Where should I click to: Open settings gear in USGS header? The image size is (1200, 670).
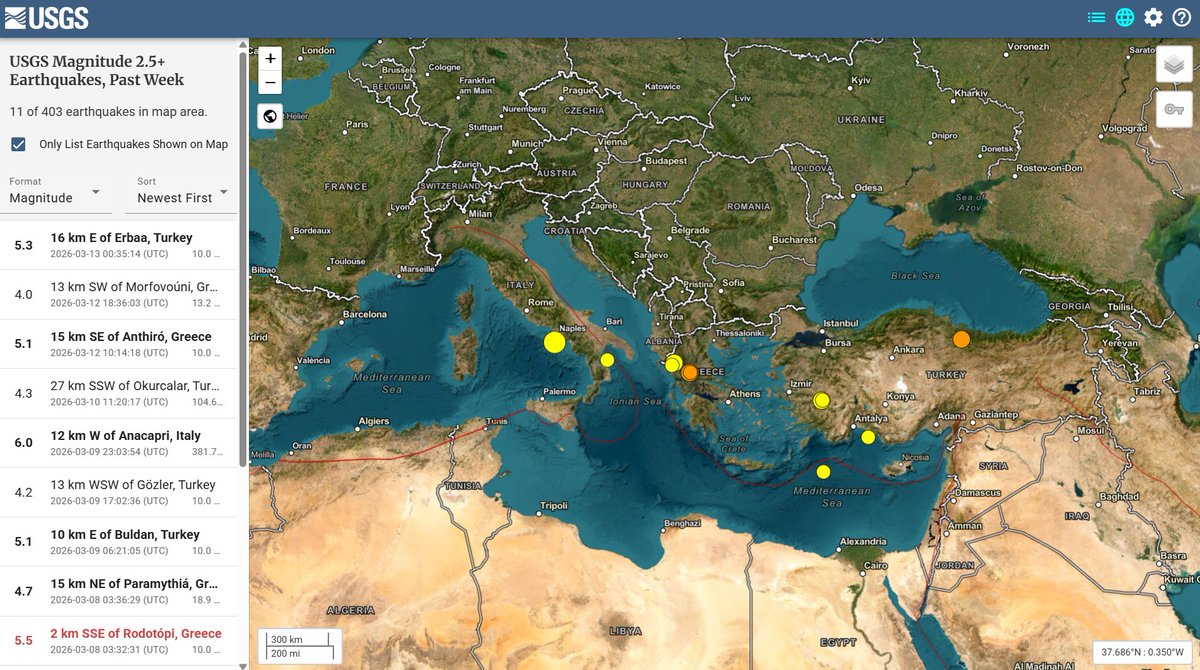1153,17
